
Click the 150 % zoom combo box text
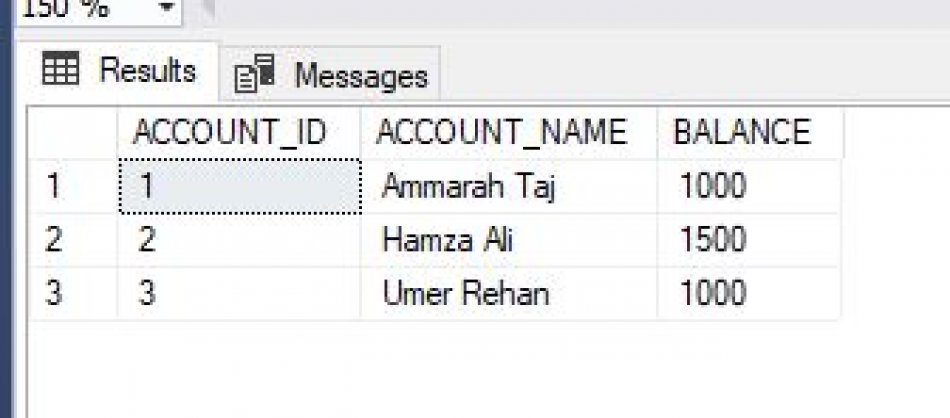click(65, 8)
